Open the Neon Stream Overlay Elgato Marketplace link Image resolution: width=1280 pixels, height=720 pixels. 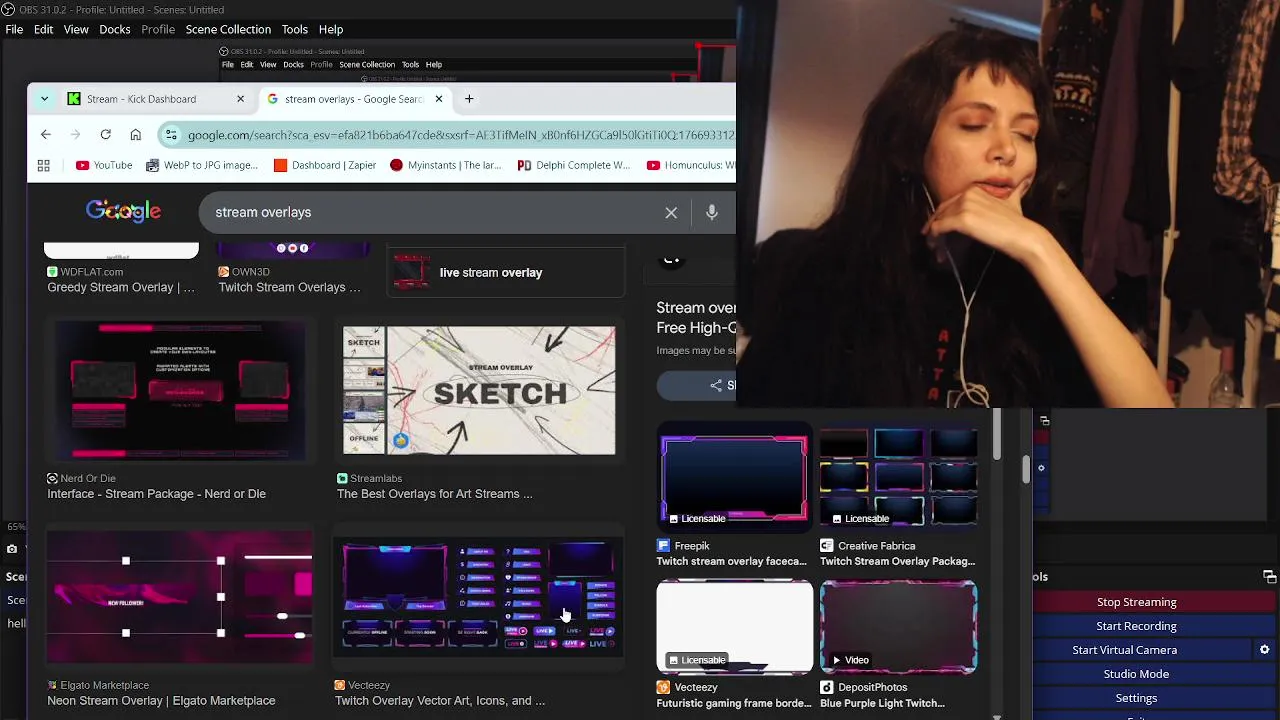click(x=161, y=701)
